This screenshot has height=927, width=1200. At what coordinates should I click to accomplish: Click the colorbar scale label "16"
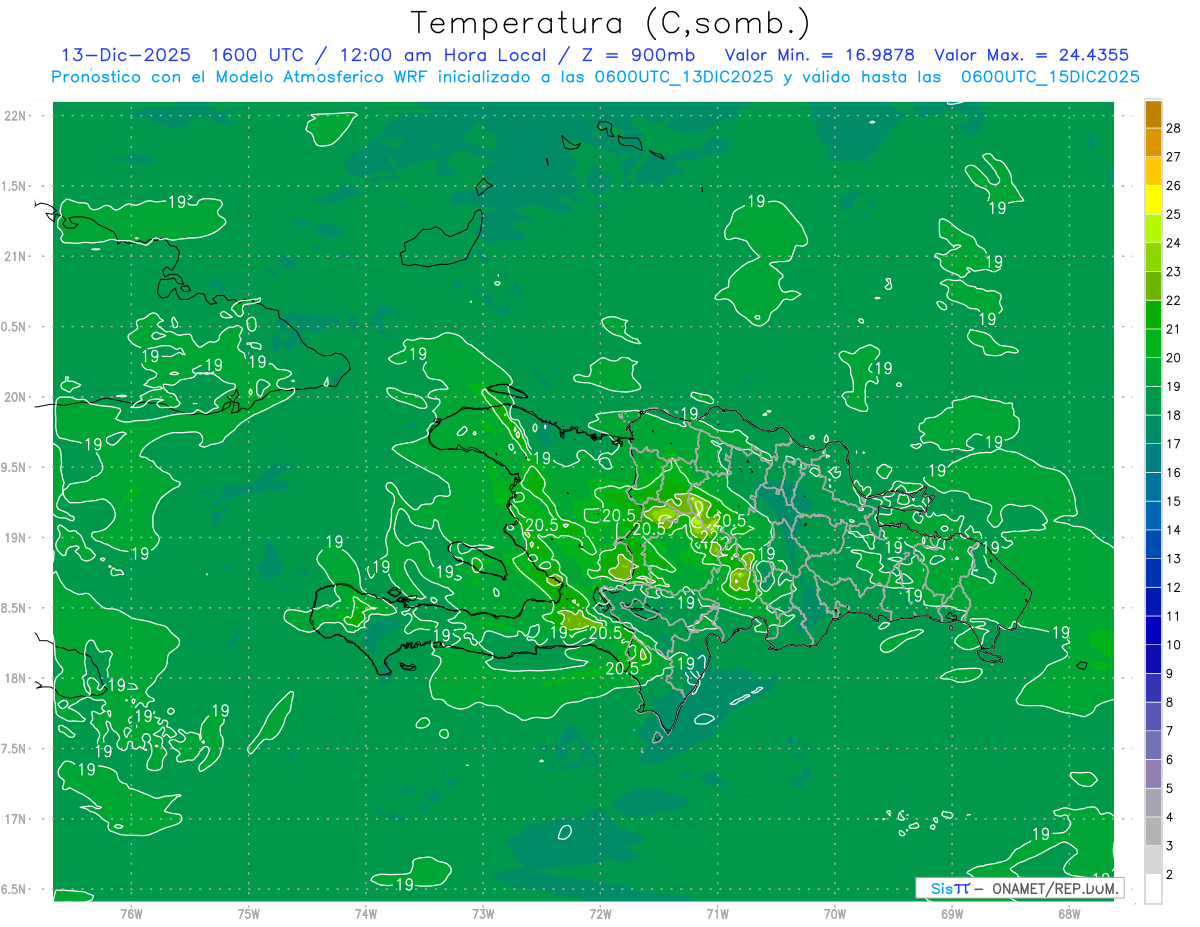point(1174,472)
